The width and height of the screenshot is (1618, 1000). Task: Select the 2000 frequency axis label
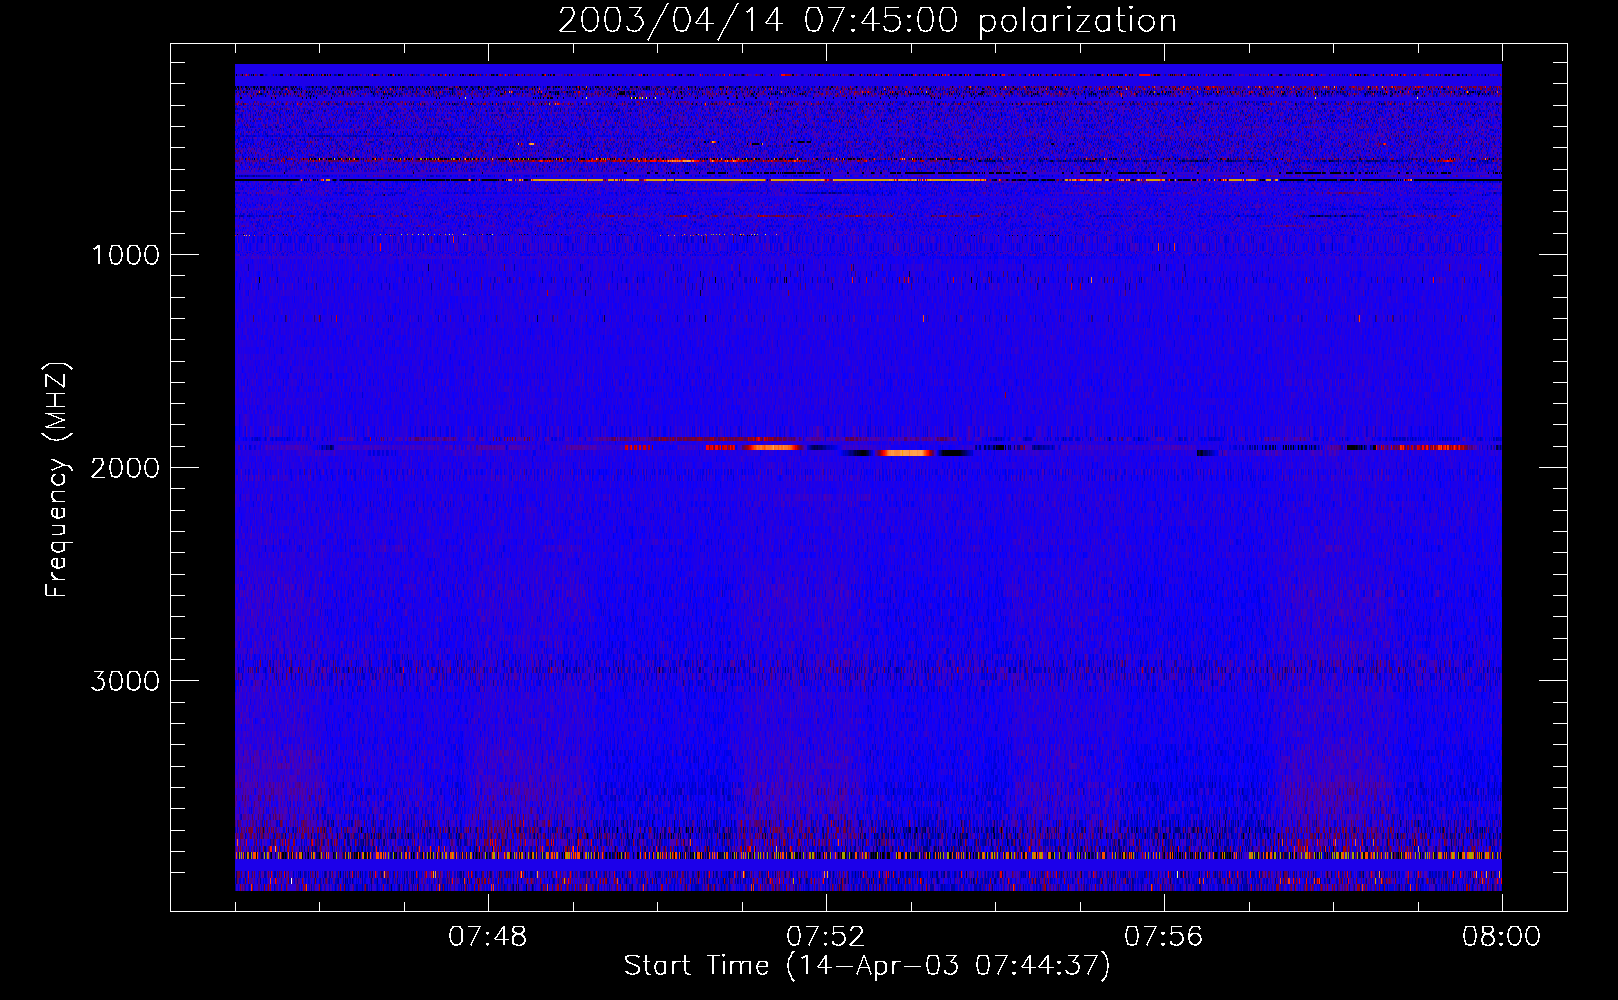pos(125,468)
